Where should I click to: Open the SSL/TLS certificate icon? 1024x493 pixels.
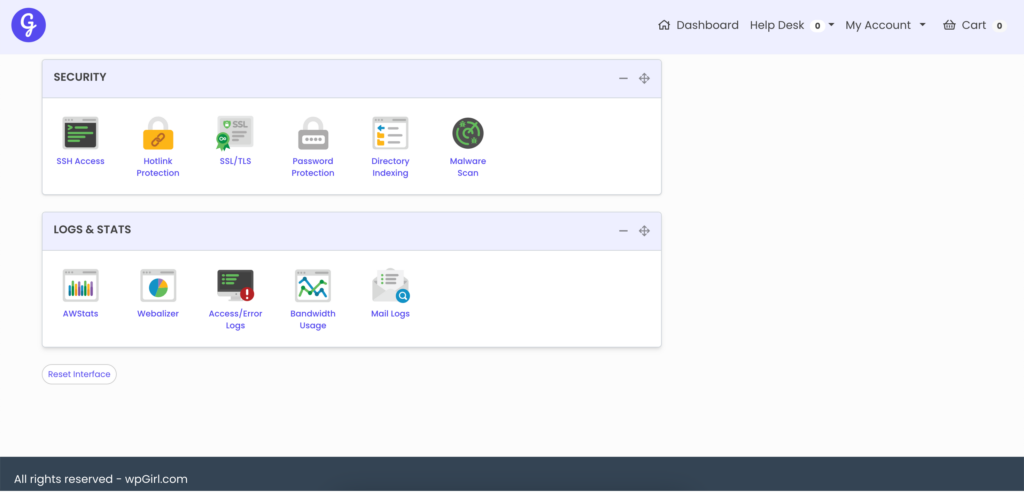click(x=235, y=133)
